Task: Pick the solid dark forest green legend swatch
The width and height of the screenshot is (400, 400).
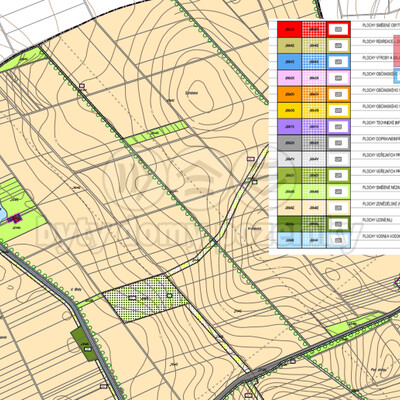Action: point(290,224)
